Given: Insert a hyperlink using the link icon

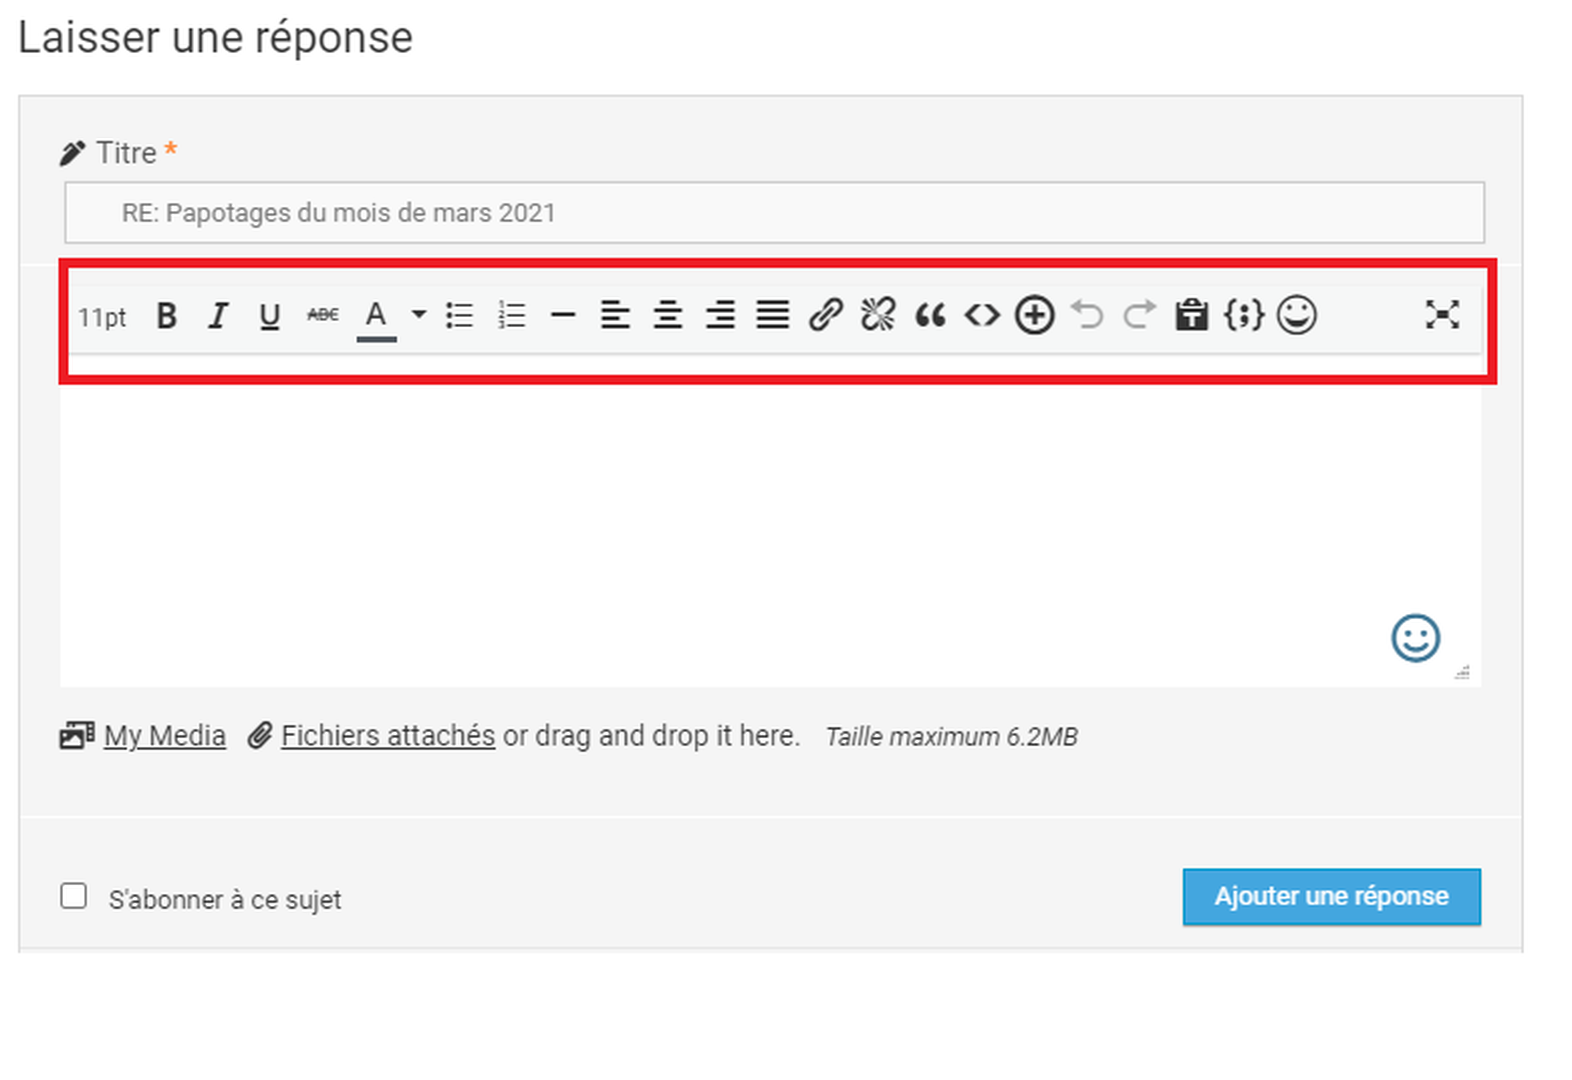Looking at the screenshot, I should 826,315.
